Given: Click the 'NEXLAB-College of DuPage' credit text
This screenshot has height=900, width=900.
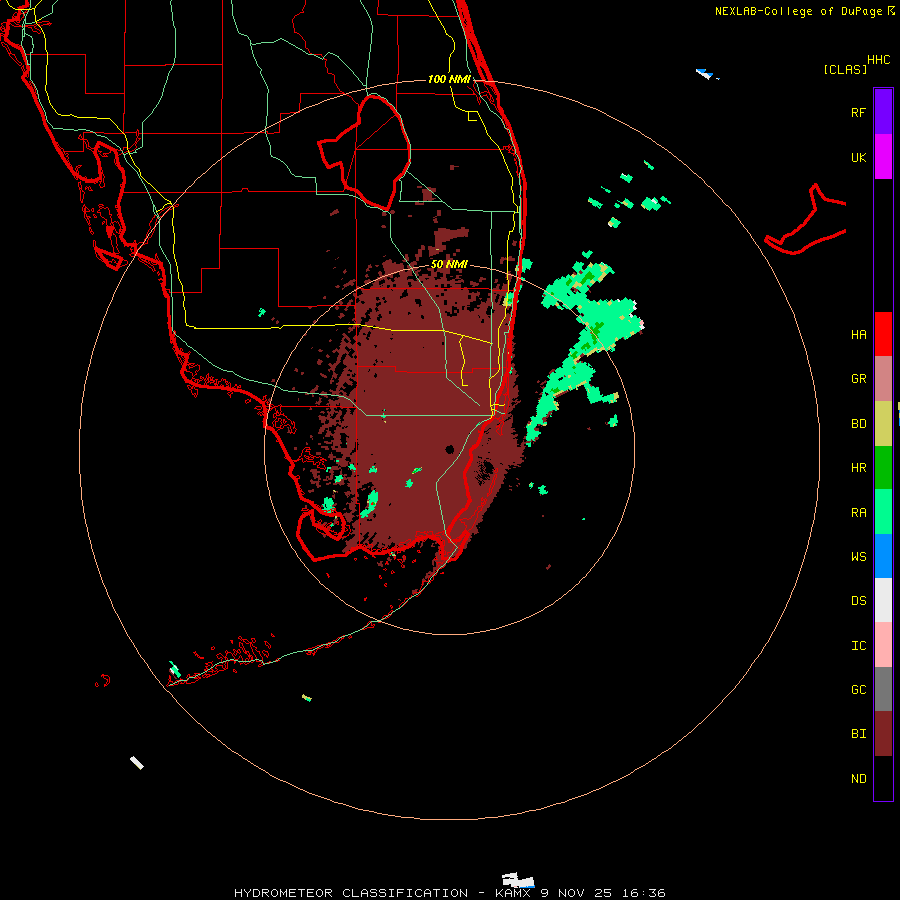Looking at the screenshot, I should [798, 11].
